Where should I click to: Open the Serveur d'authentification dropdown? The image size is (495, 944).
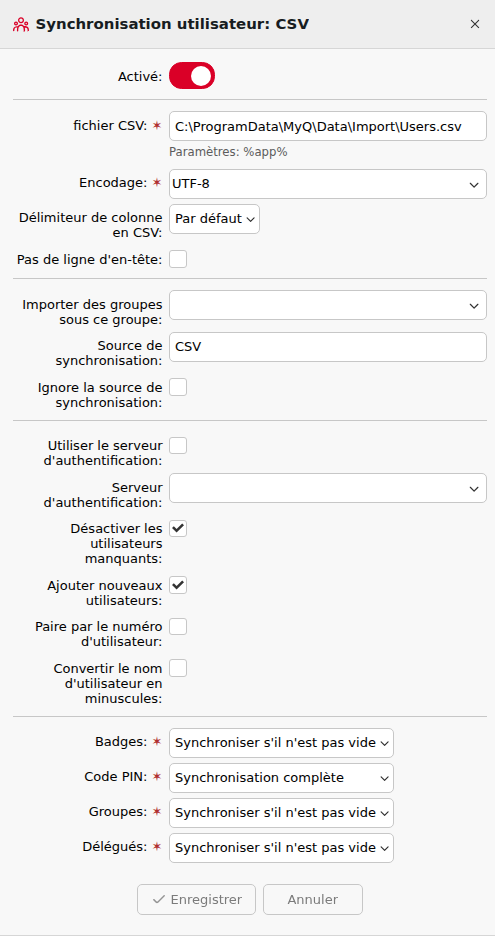328,488
